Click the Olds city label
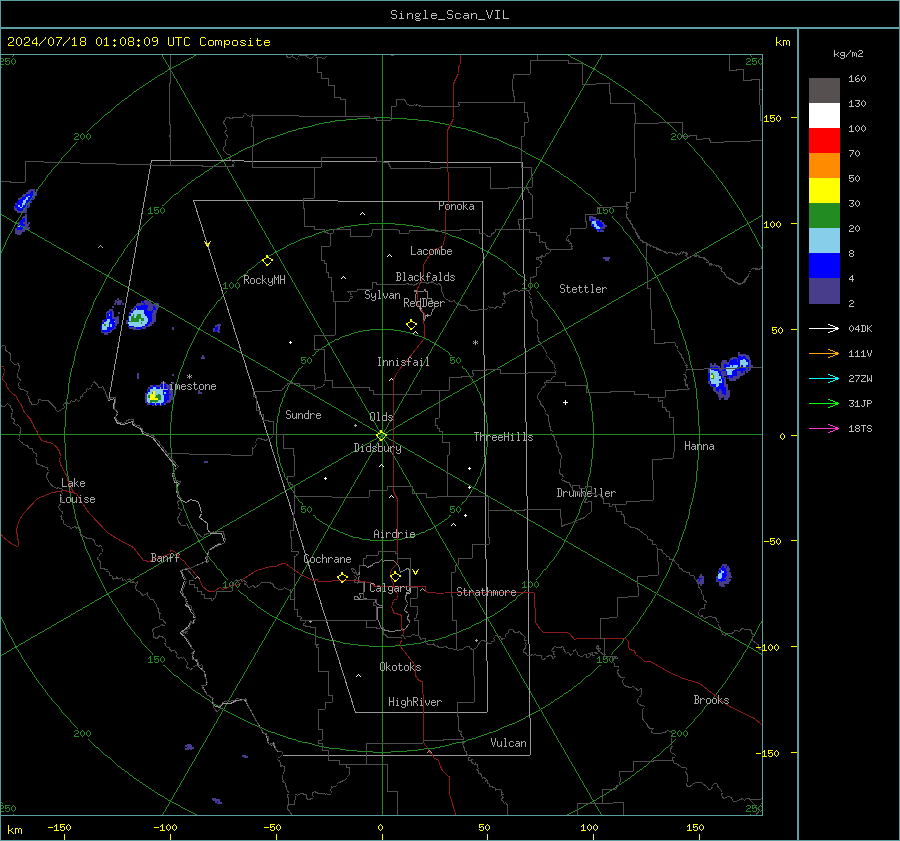 tap(381, 417)
